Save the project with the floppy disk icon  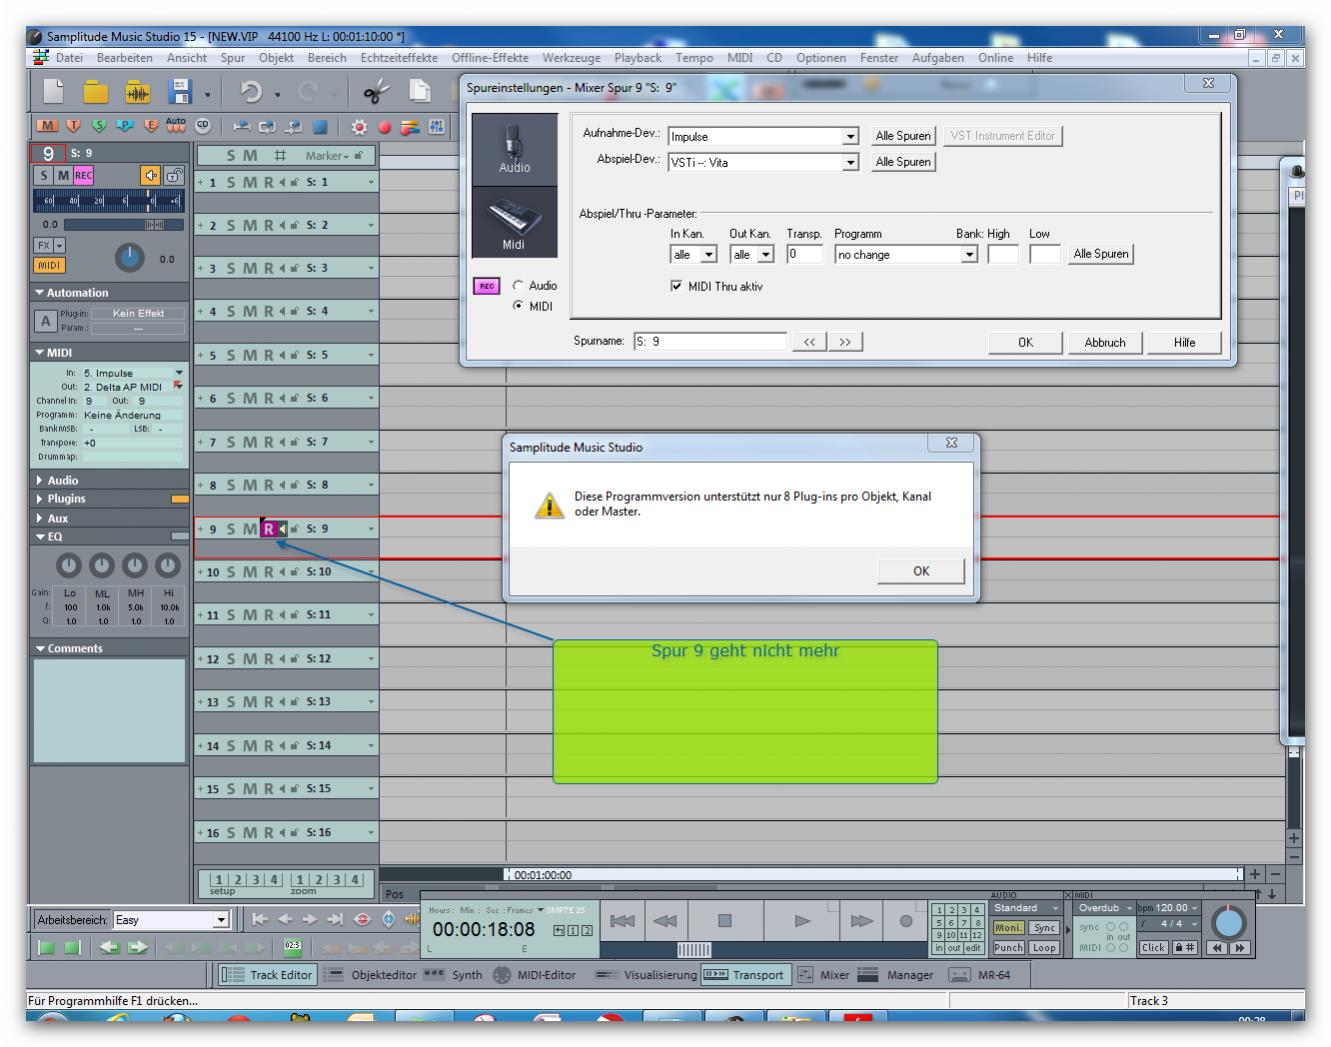tap(180, 92)
